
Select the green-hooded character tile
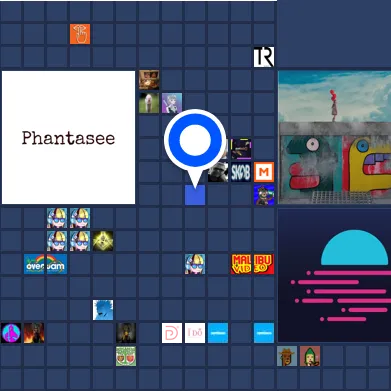tap(310, 356)
